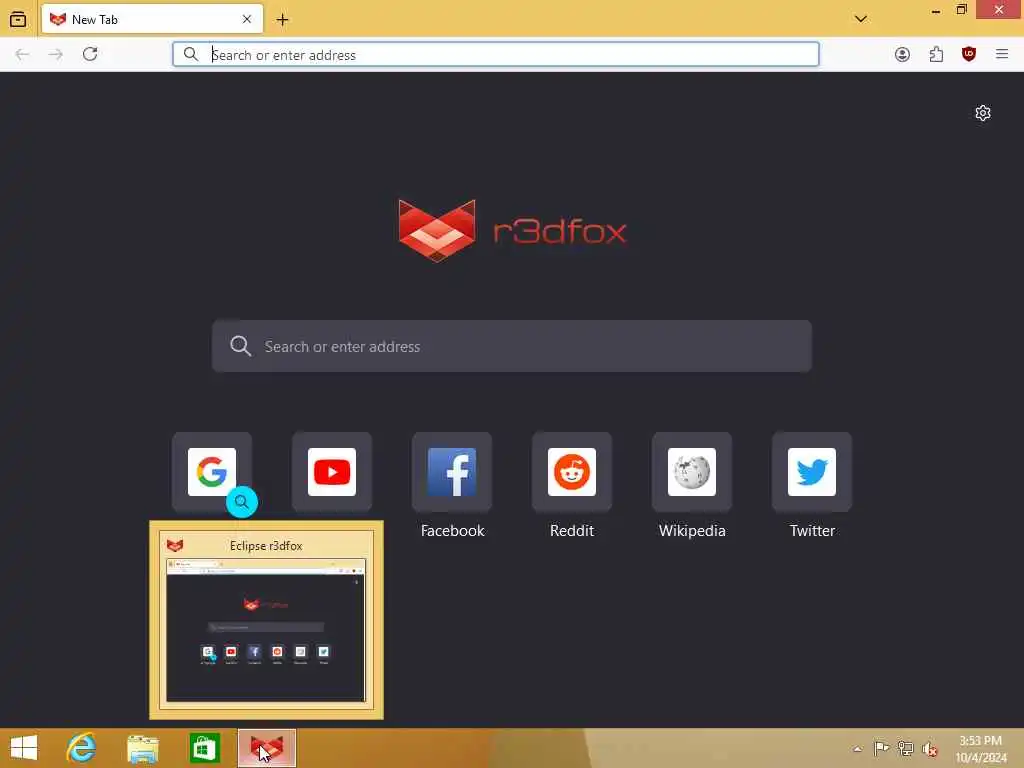Open the network tray icon
This screenshot has height=768, width=1024.
(x=905, y=748)
